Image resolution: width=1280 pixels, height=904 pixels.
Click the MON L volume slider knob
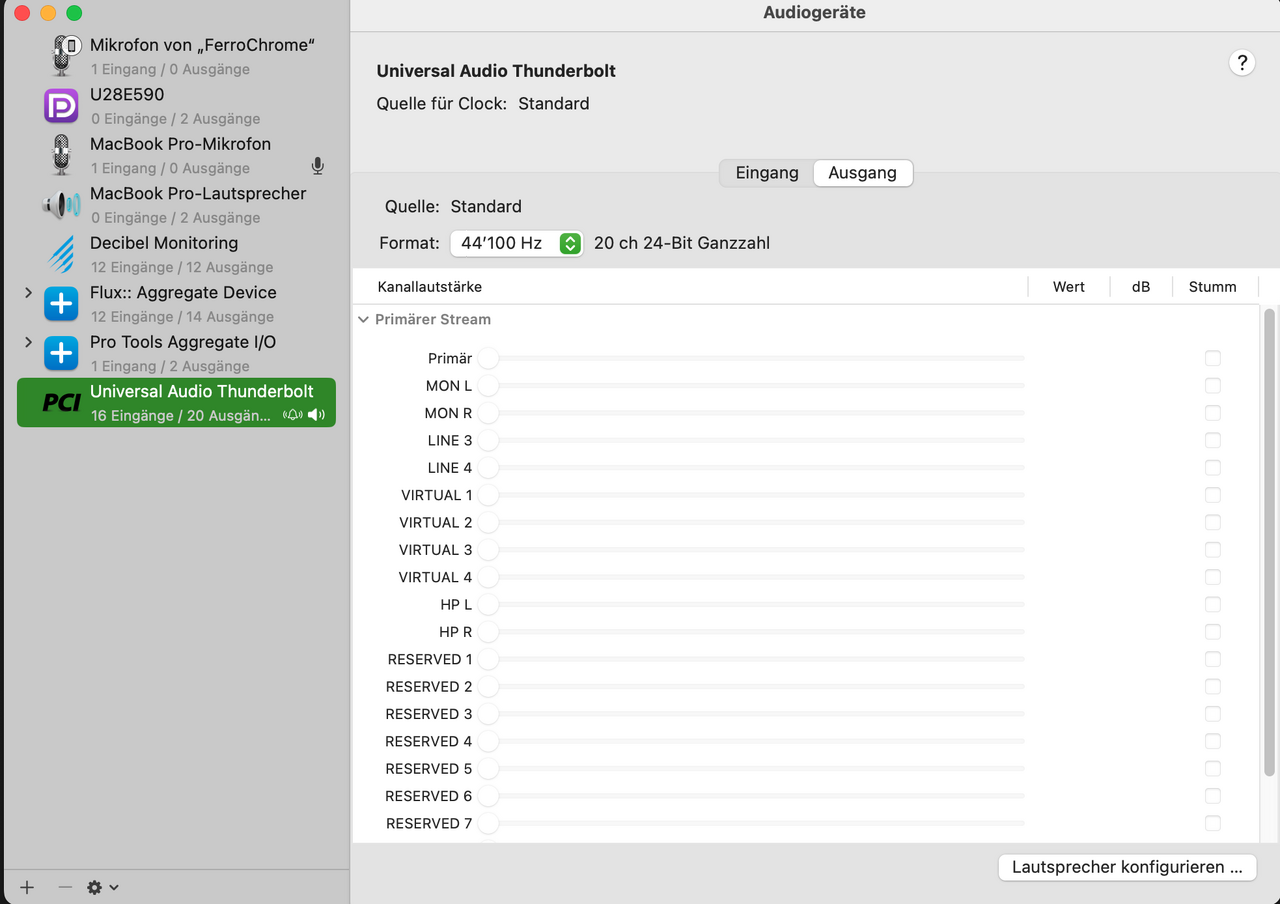click(x=488, y=385)
